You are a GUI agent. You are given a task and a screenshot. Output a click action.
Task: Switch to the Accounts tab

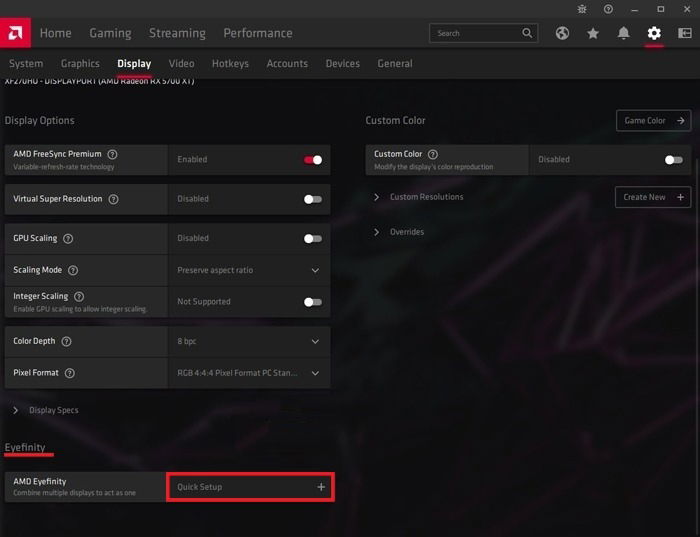point(287,63)
